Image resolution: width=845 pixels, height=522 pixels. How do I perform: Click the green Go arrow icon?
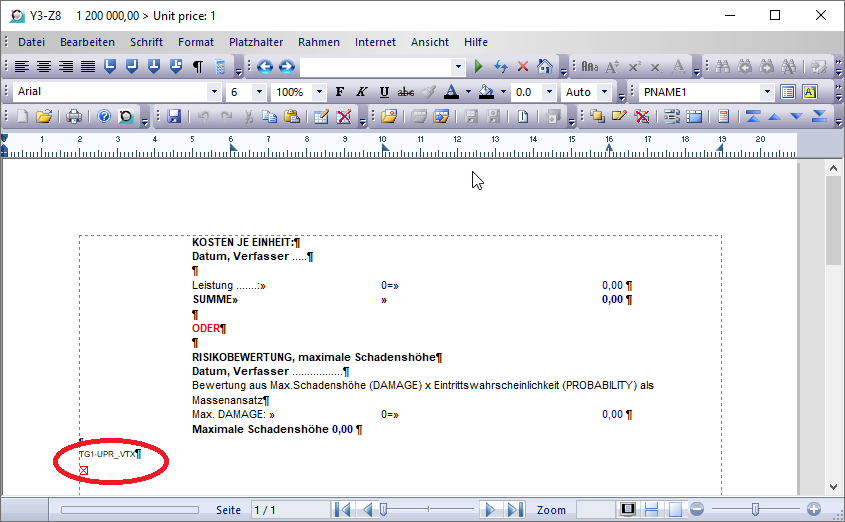click(x=479, y=67)
